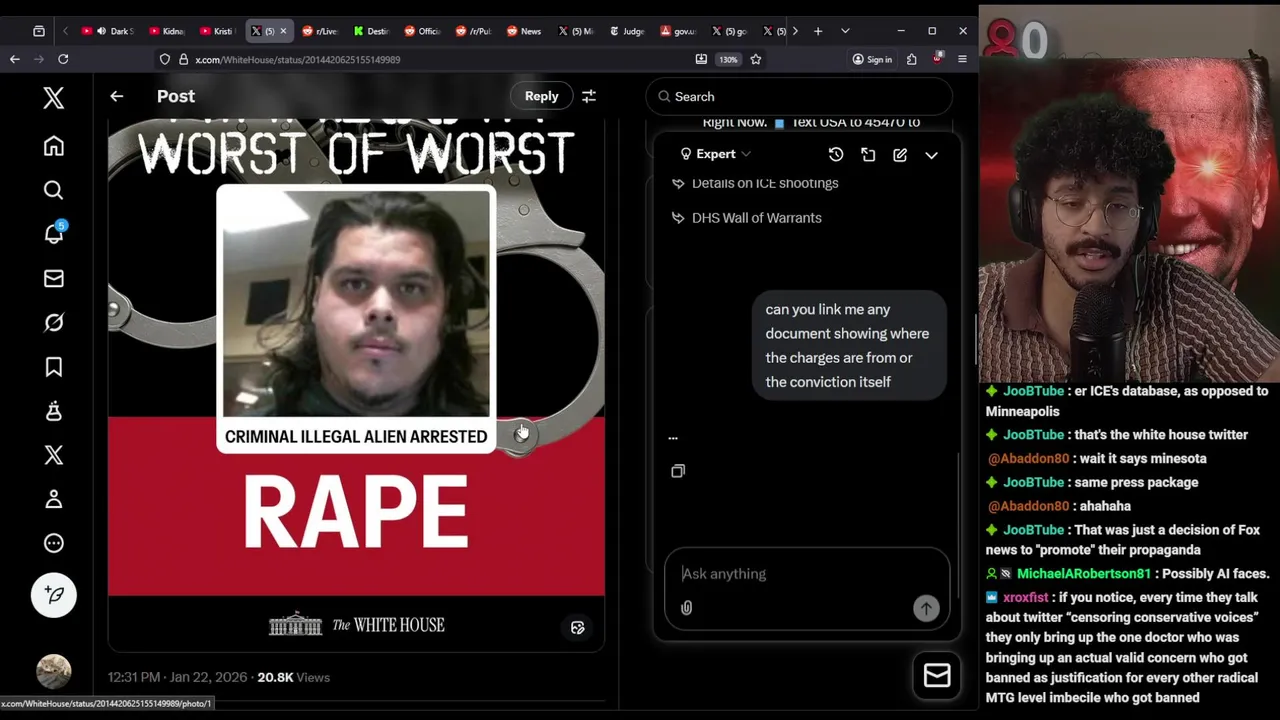Image resolution: width=1280 pixels, height=720 pixels.
Task: Open reply sorting settings icon
Action: click(589, 96)
